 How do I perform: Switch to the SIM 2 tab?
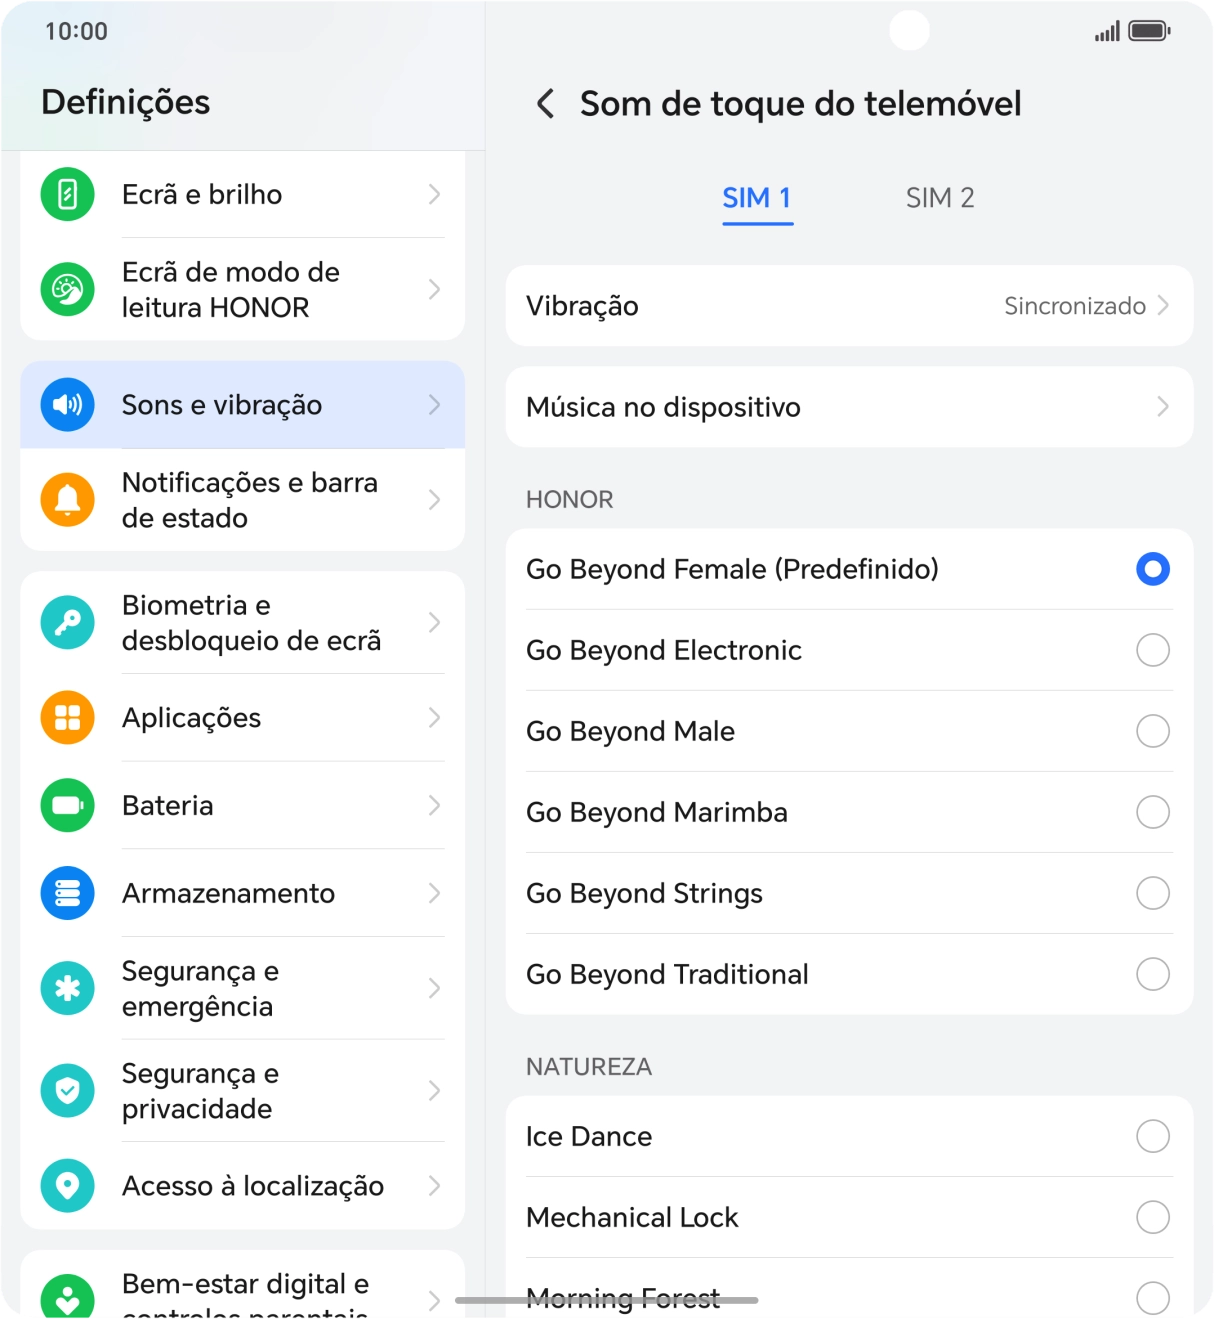pos(939,198)
